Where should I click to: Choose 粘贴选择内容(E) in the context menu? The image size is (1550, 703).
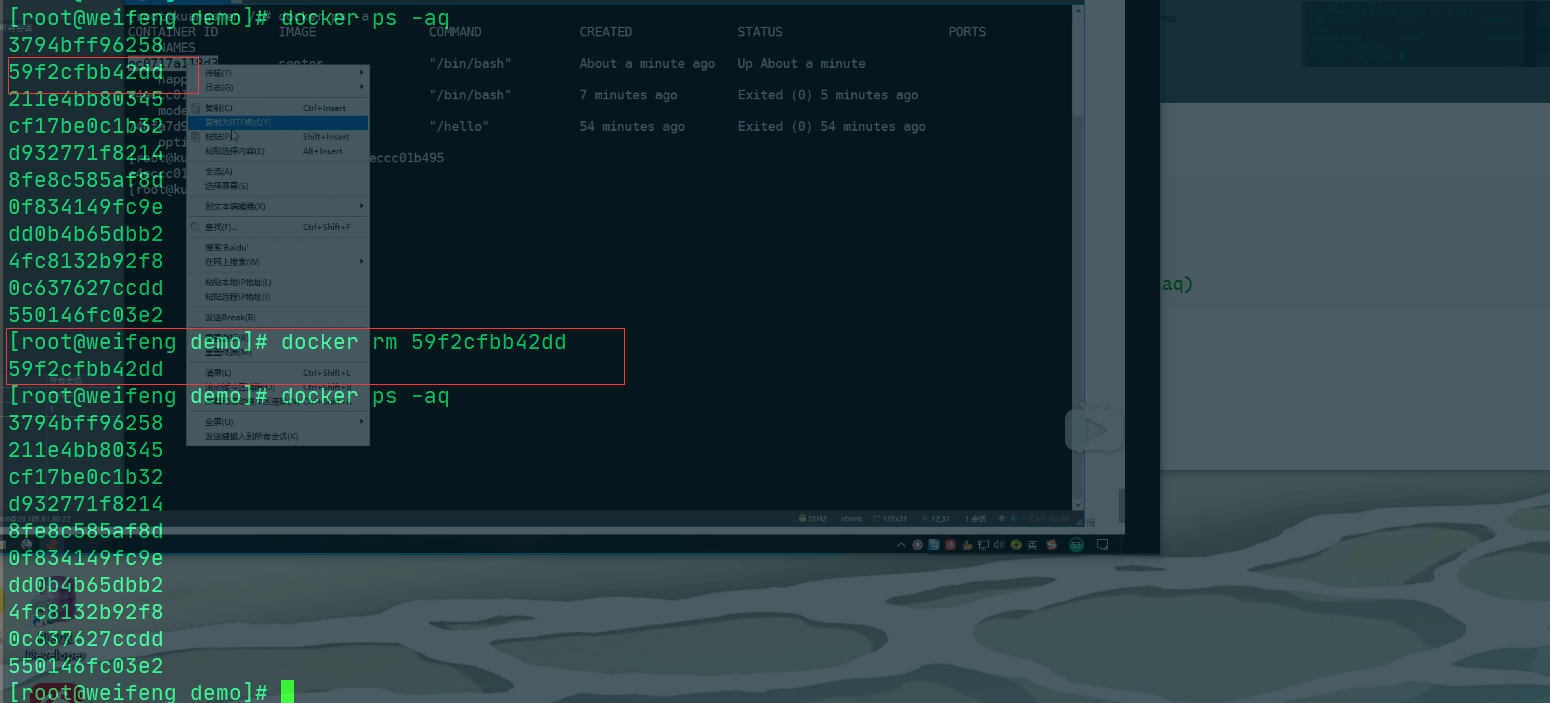tap(277, 151)
